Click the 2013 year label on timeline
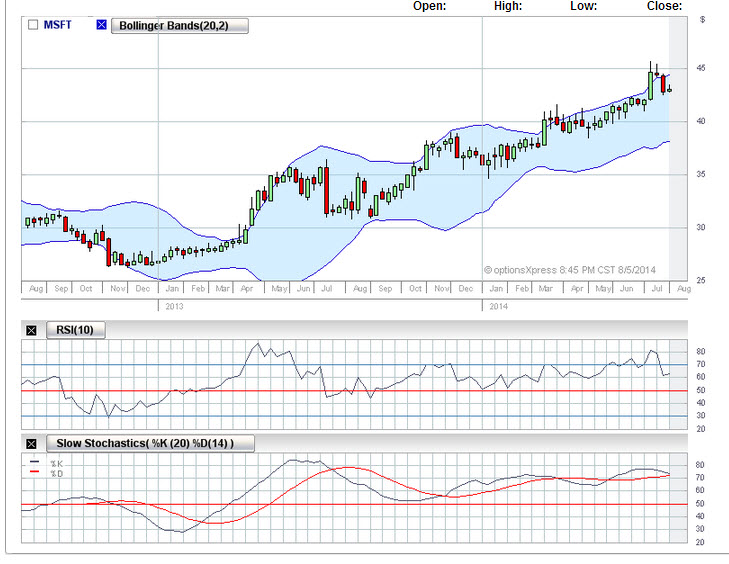The image size is (729, 564). click(x=174, y=306)
